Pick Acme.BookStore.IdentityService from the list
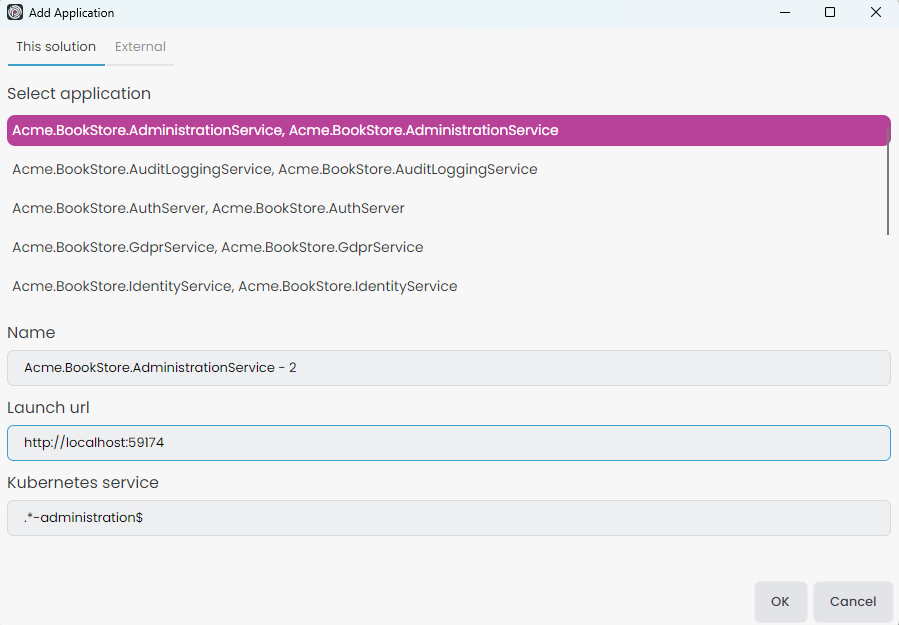Screen dimensions: 899x625 [234, 286]
